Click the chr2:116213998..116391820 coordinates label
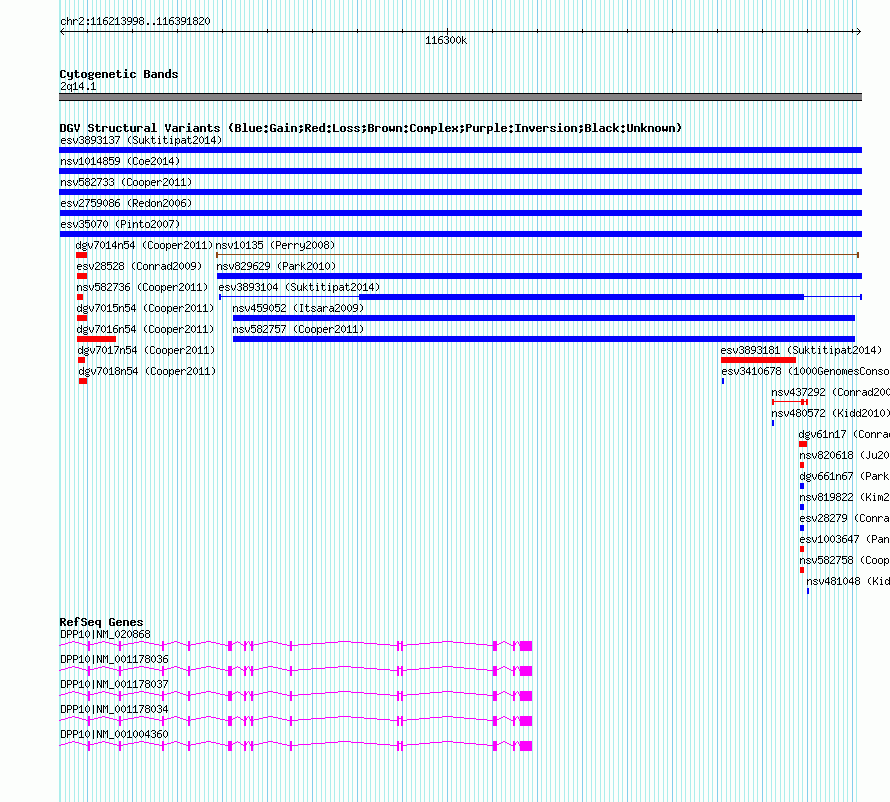 [x=135, y=21]
